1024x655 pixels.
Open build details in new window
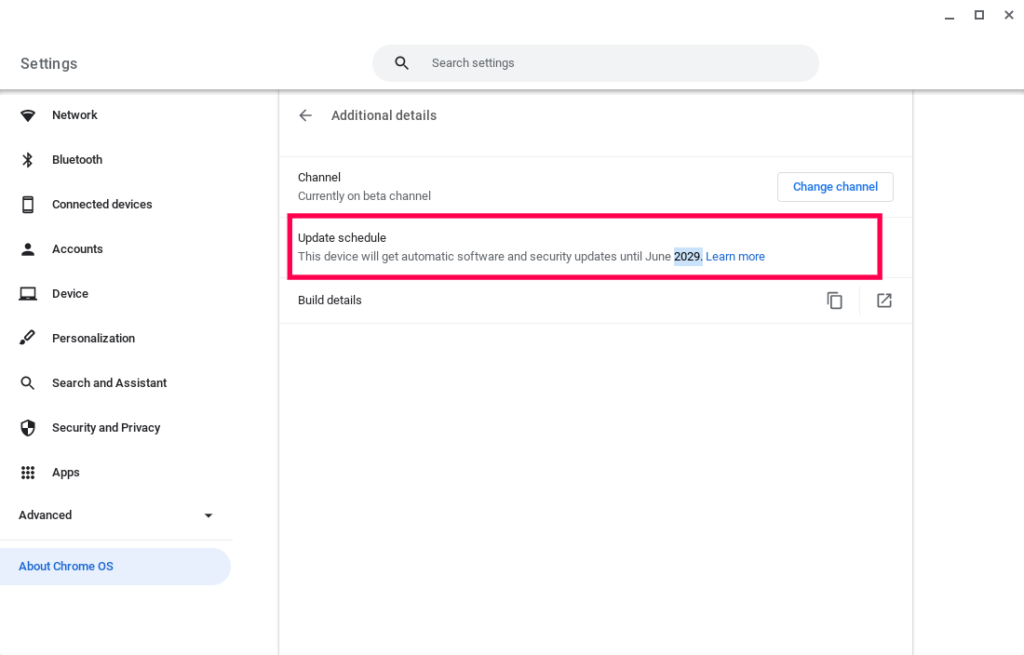click(884, 300)
